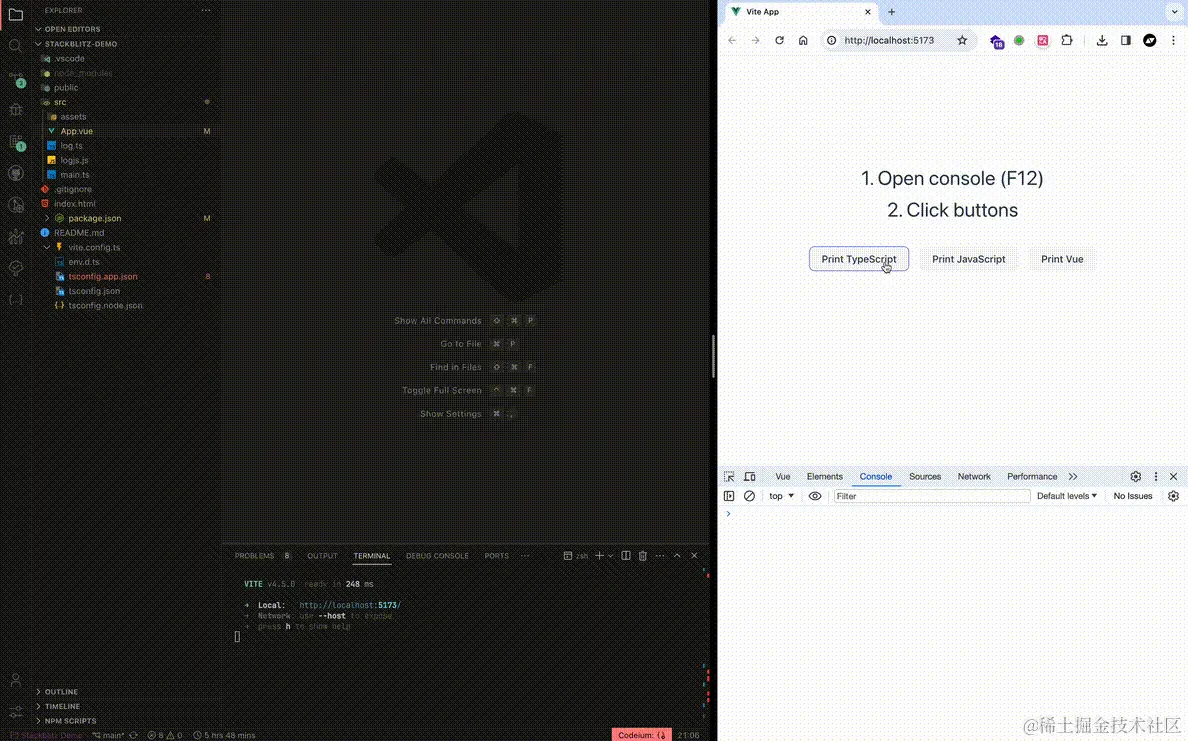Click the No Issues button
Screen dimensions: 1188x741
(x=1133, y=496)
